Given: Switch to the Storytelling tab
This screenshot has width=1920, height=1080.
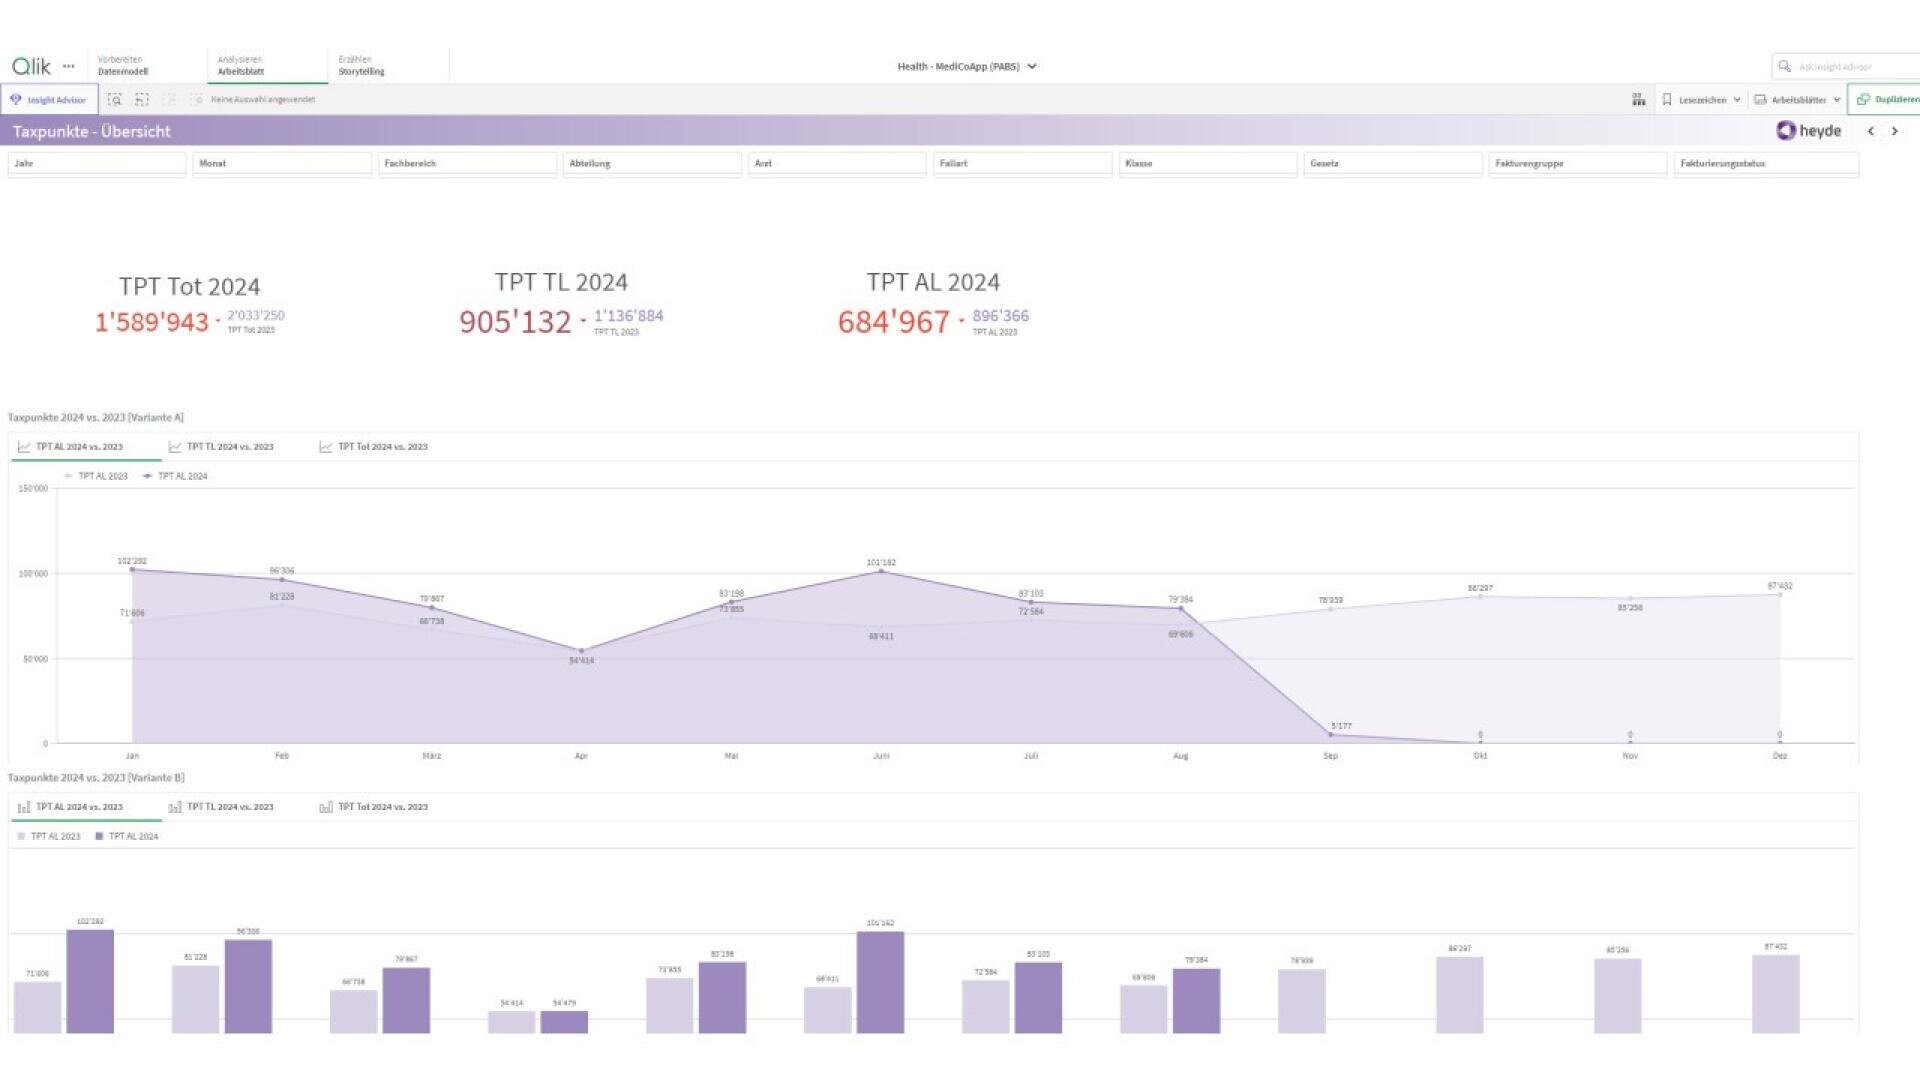Looking at the screenshot, I should [361, 66].
